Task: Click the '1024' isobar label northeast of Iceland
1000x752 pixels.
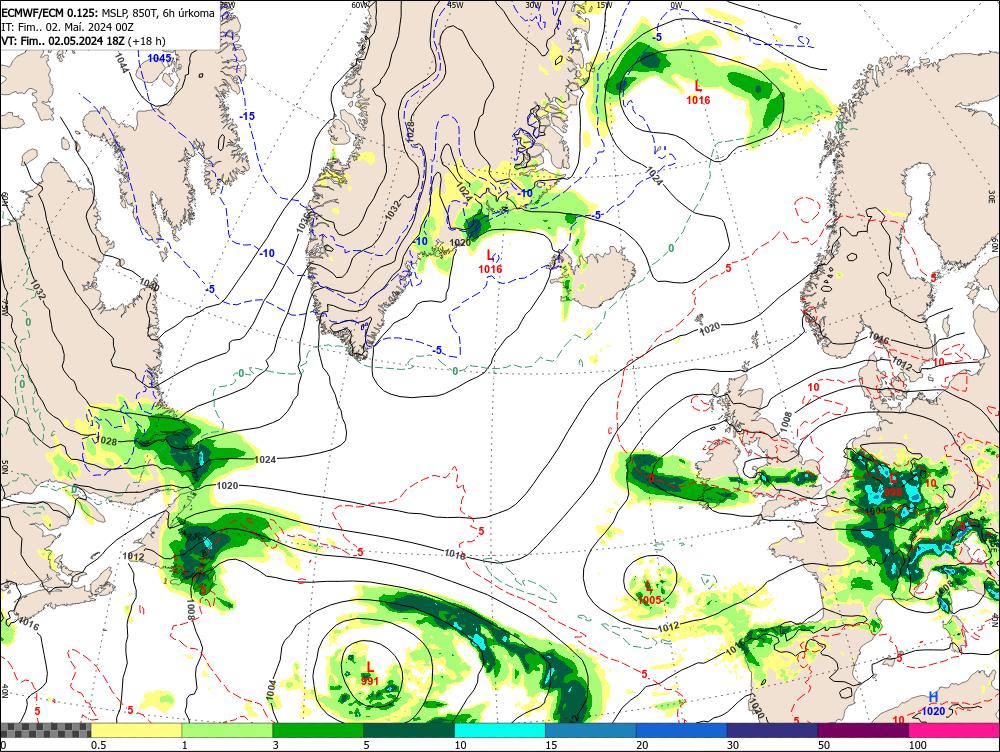Action: 655,177
